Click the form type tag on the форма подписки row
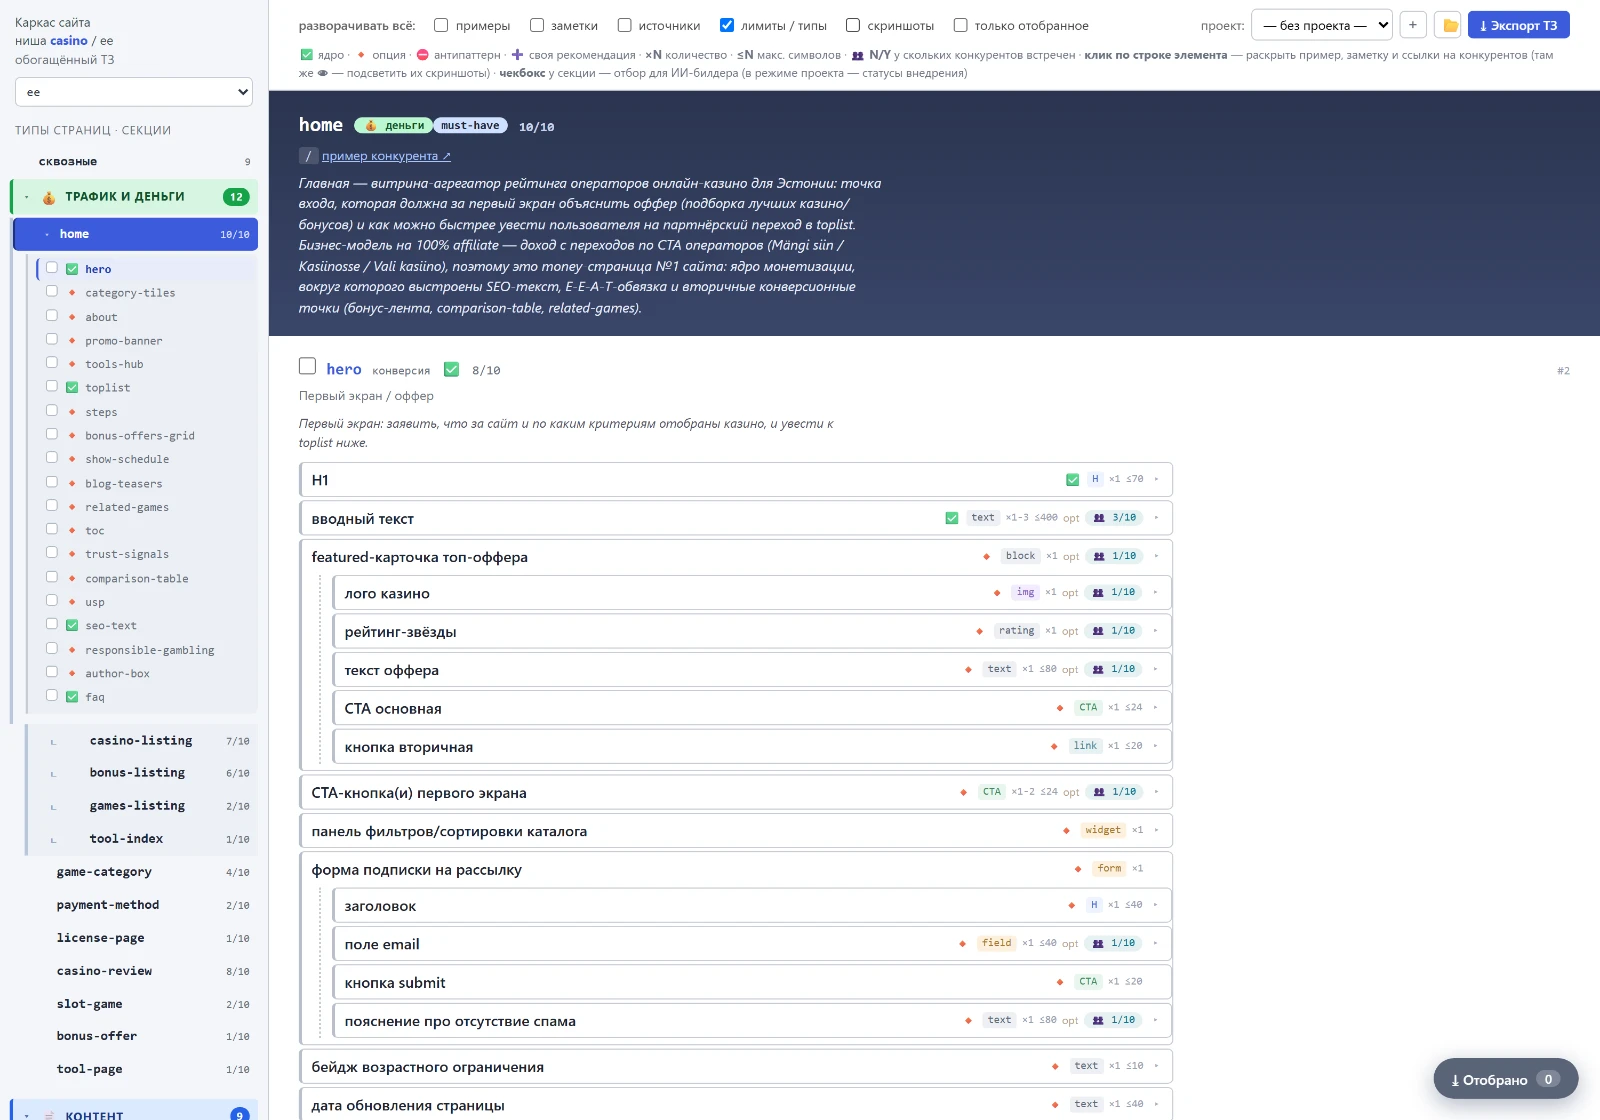1600x1120 pixels. pyautogui.click(x=1109, y=869)
